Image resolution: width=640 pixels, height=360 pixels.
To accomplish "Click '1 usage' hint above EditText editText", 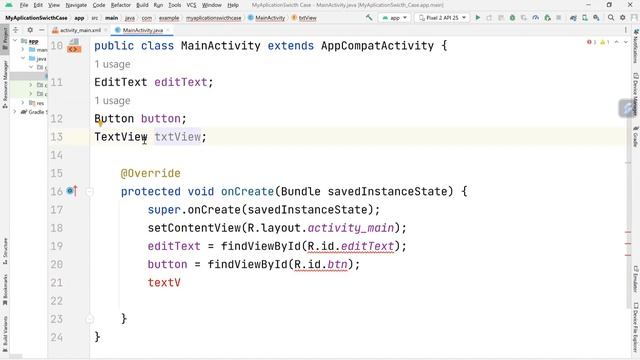I will (112, 64).
